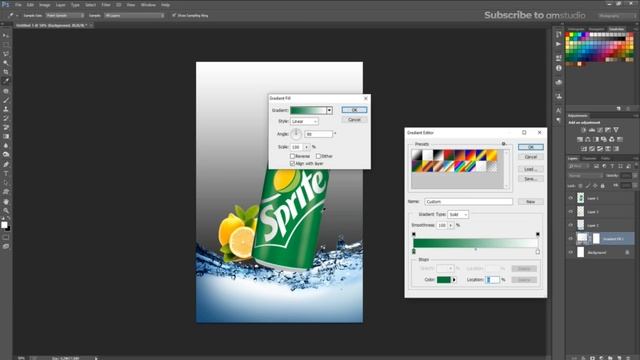Open the color stop Color arrow menu
This screenshot has width=640, height=360.
454,280
